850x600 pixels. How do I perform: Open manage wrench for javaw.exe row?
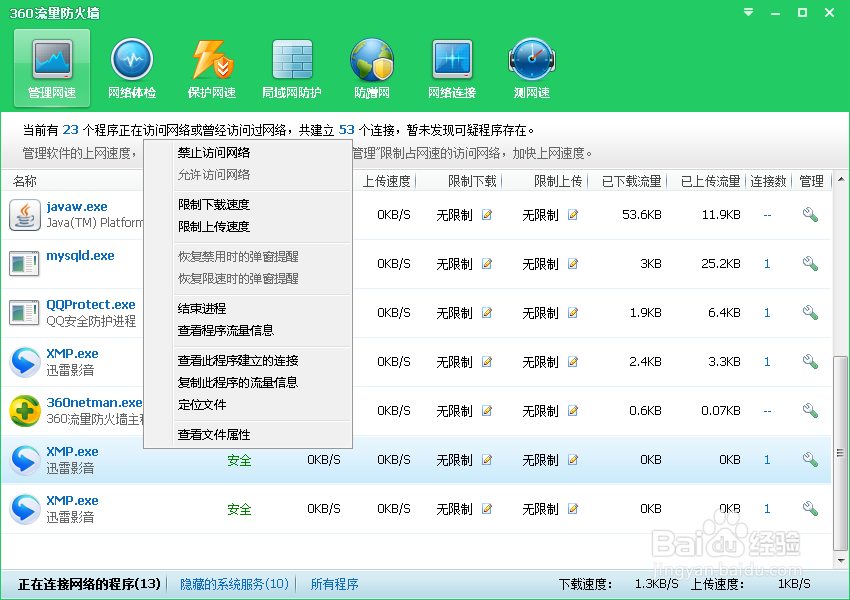point(810,215)
